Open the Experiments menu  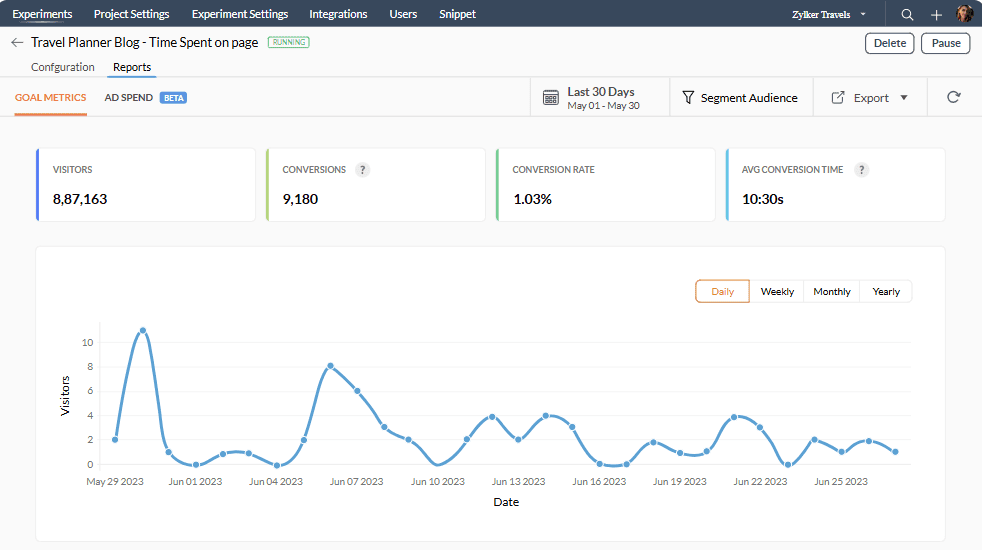pyautogui.click(x=42, y=14)
